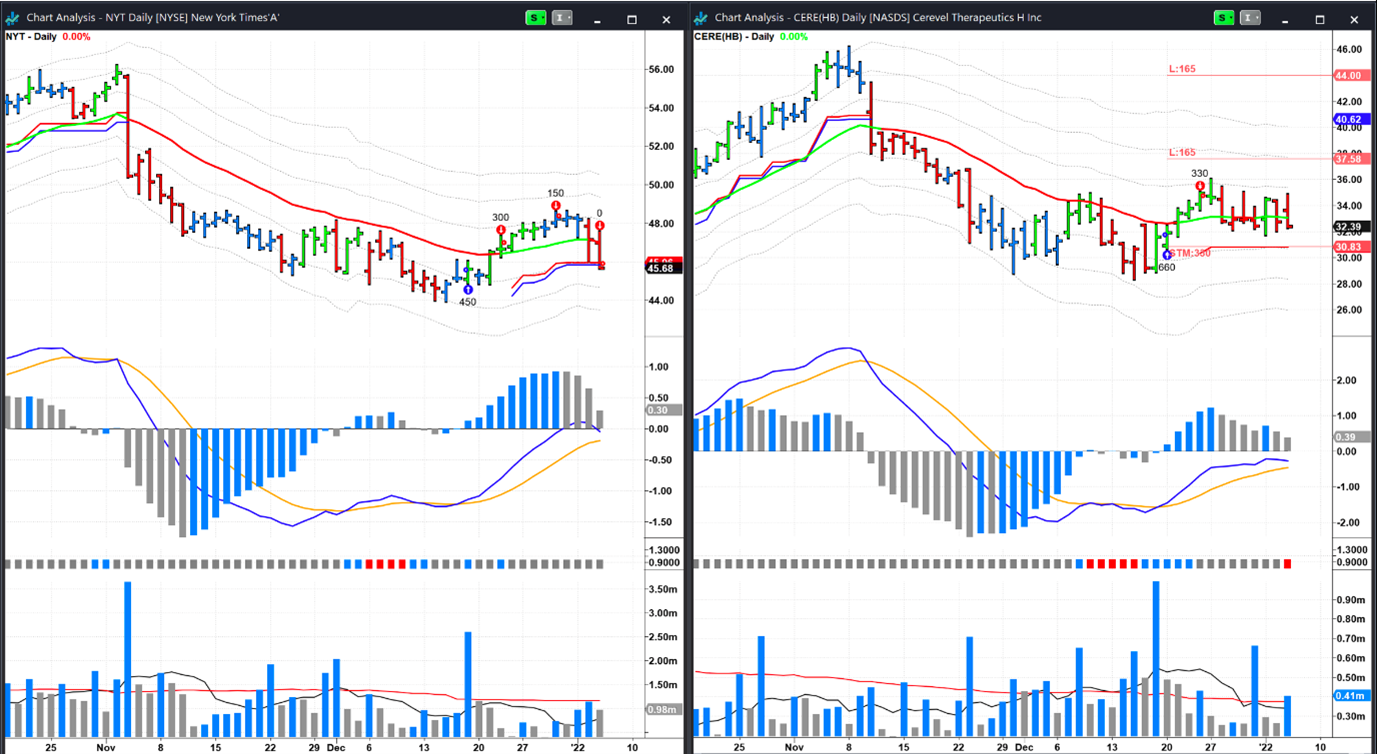Click the 0.39 MACD histogram value label
The width and height of the screenshot is (1377, 754).
[x=1346, y=437]
